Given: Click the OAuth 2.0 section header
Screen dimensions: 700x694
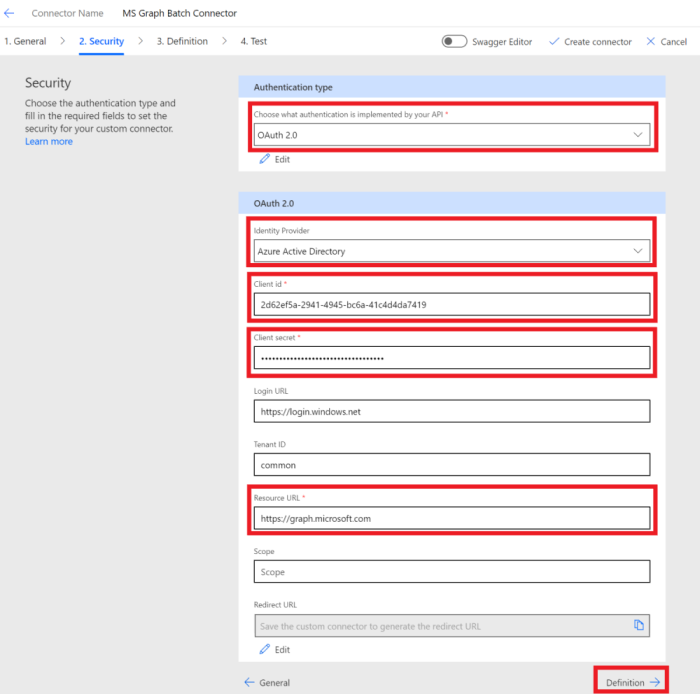Looking at the screenshot, I should point(452,203).
